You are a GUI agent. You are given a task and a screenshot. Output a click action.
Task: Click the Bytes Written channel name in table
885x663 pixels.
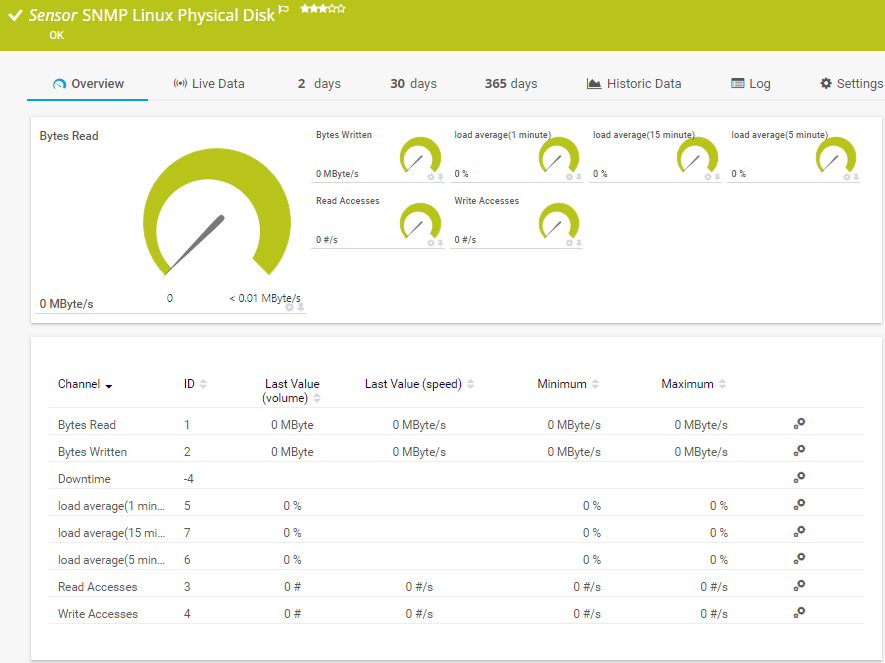pyautogui.click(x=92, y=452)
